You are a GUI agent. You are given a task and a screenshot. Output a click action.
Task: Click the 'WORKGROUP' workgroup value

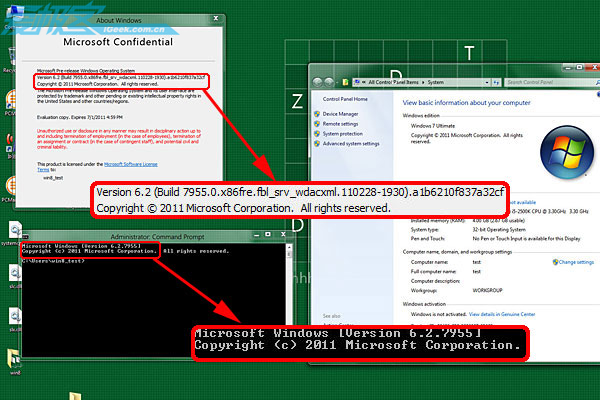coord(487,291)
